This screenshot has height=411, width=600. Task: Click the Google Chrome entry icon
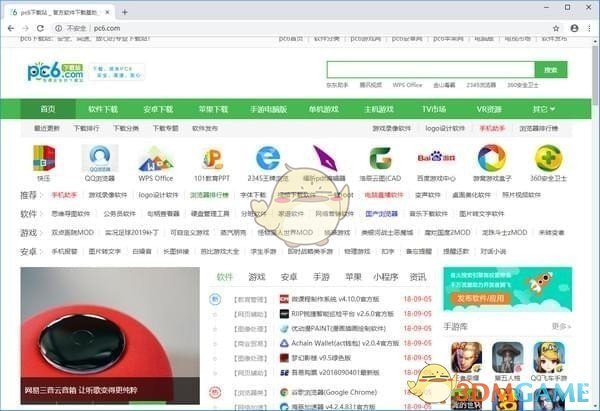pos(284,392)
